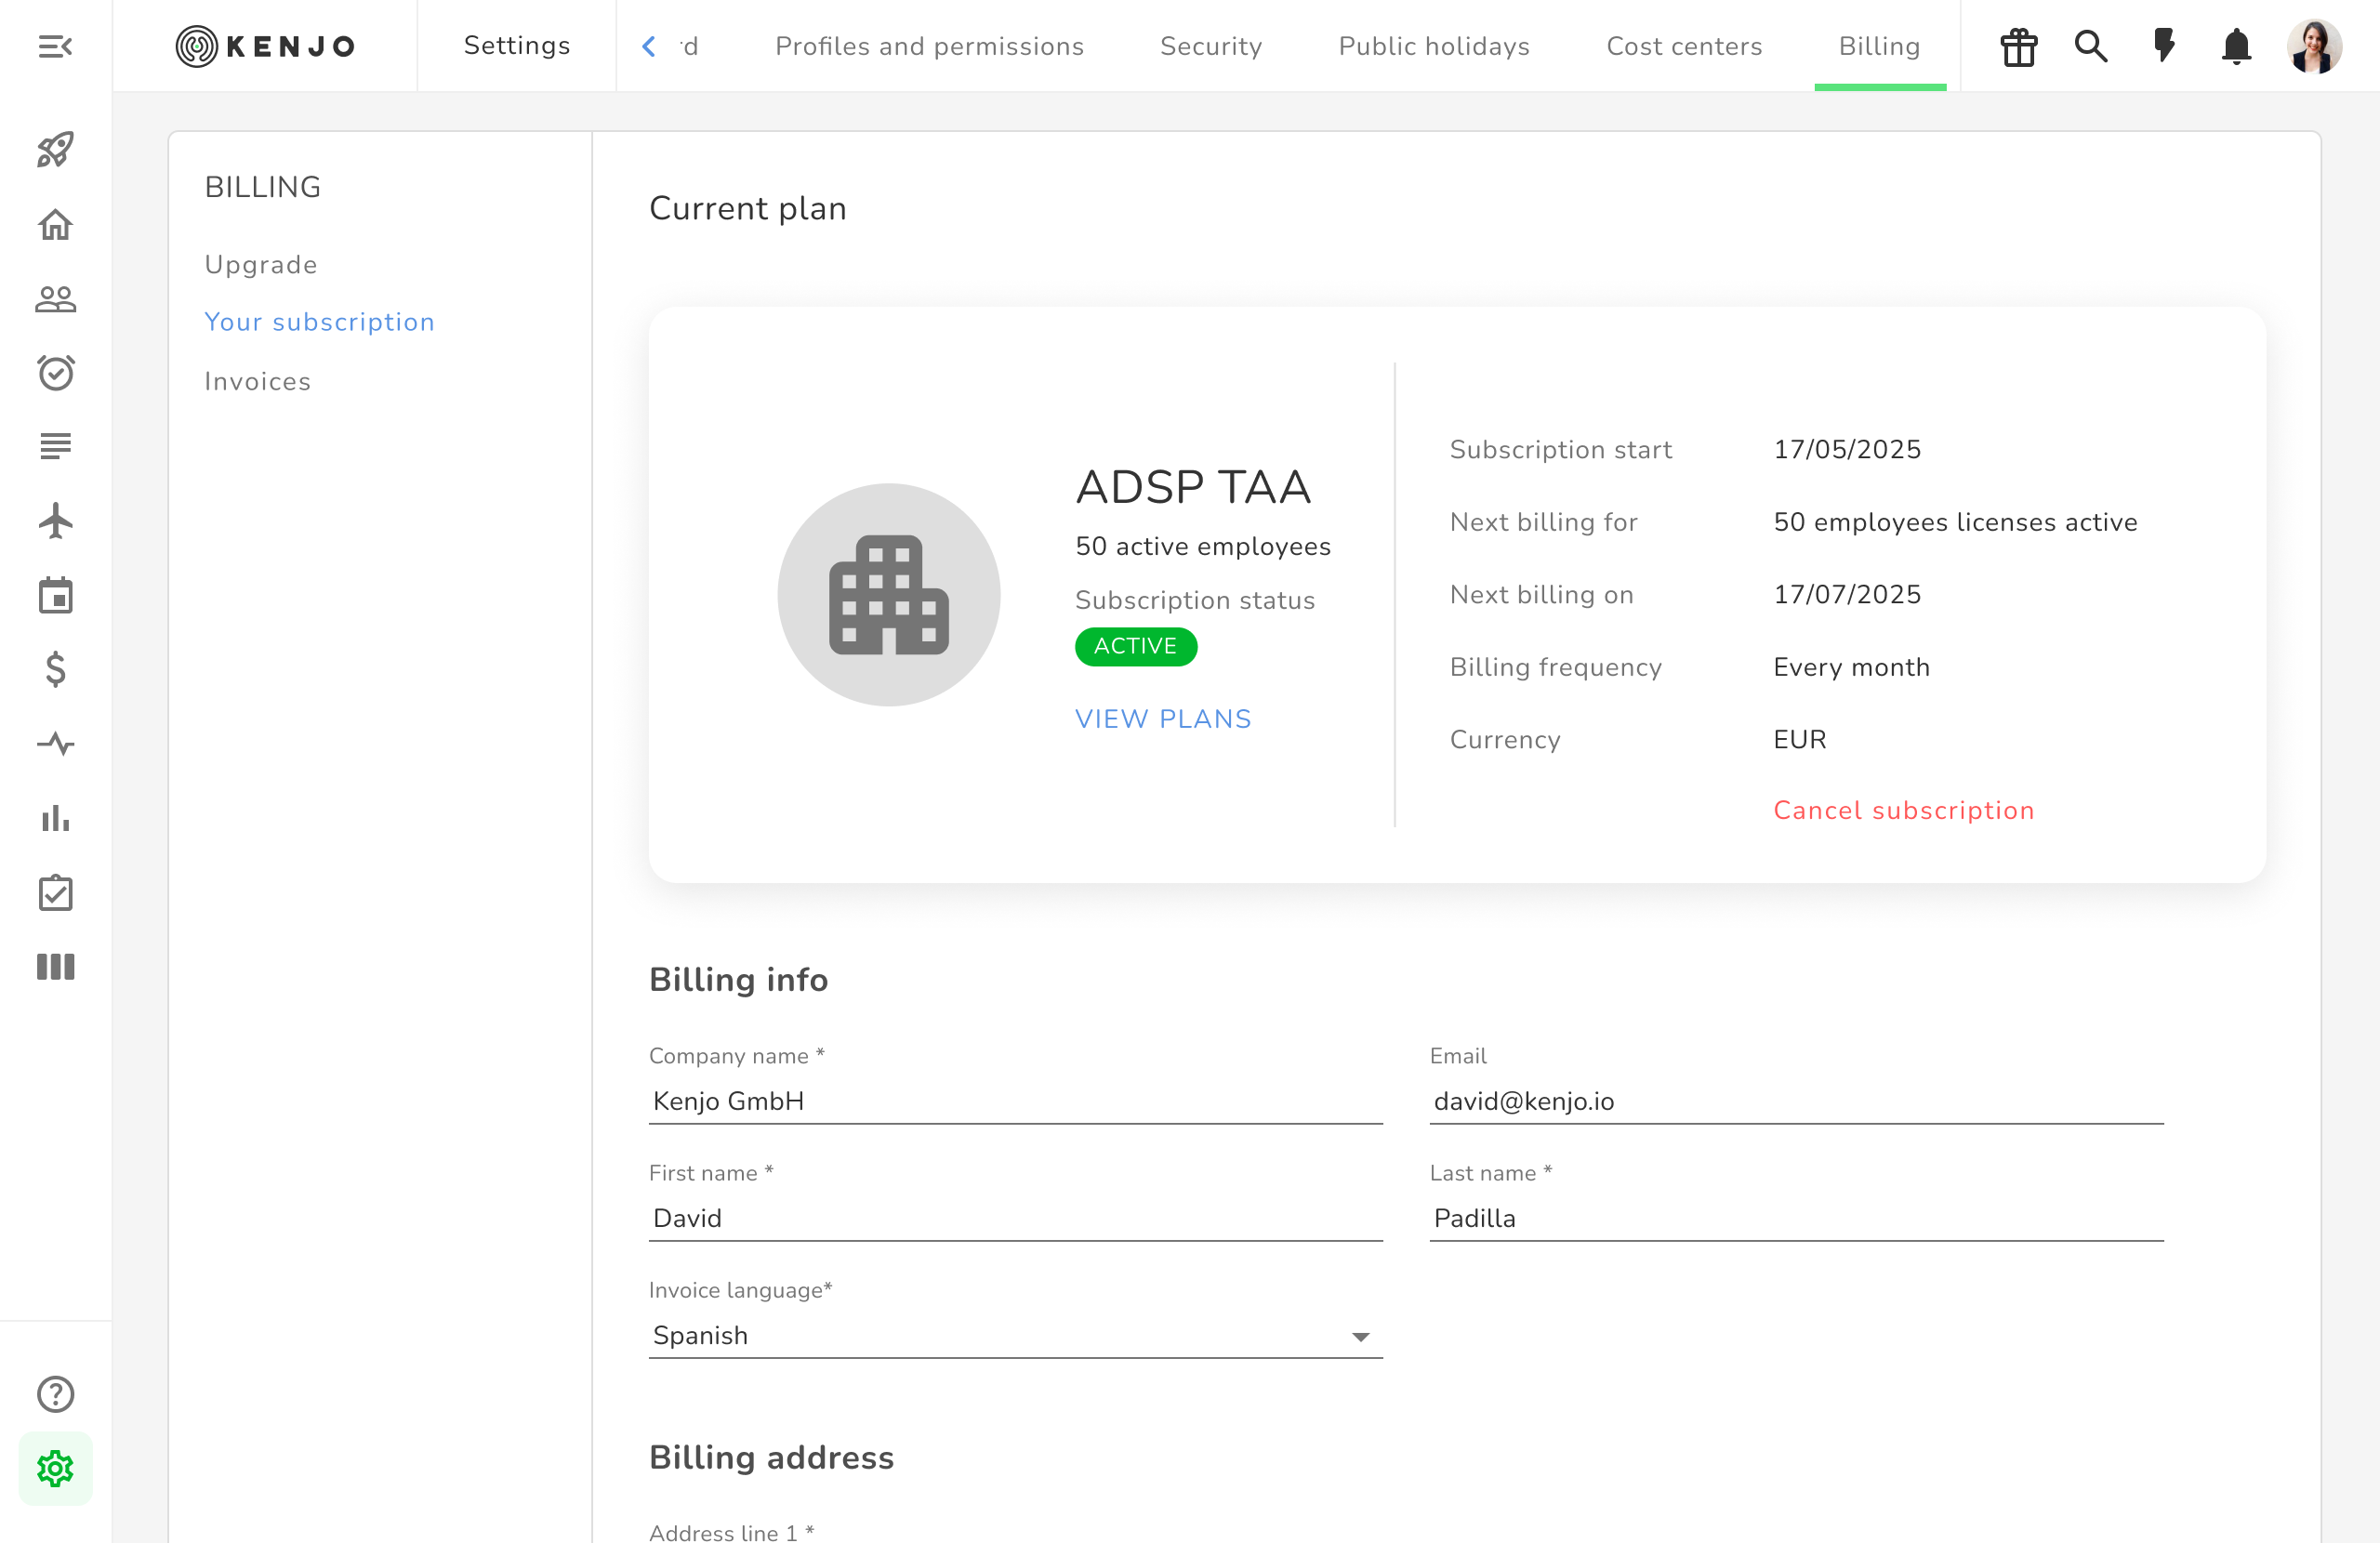
Task: Click the Company name input field
Action: 1014,1101
